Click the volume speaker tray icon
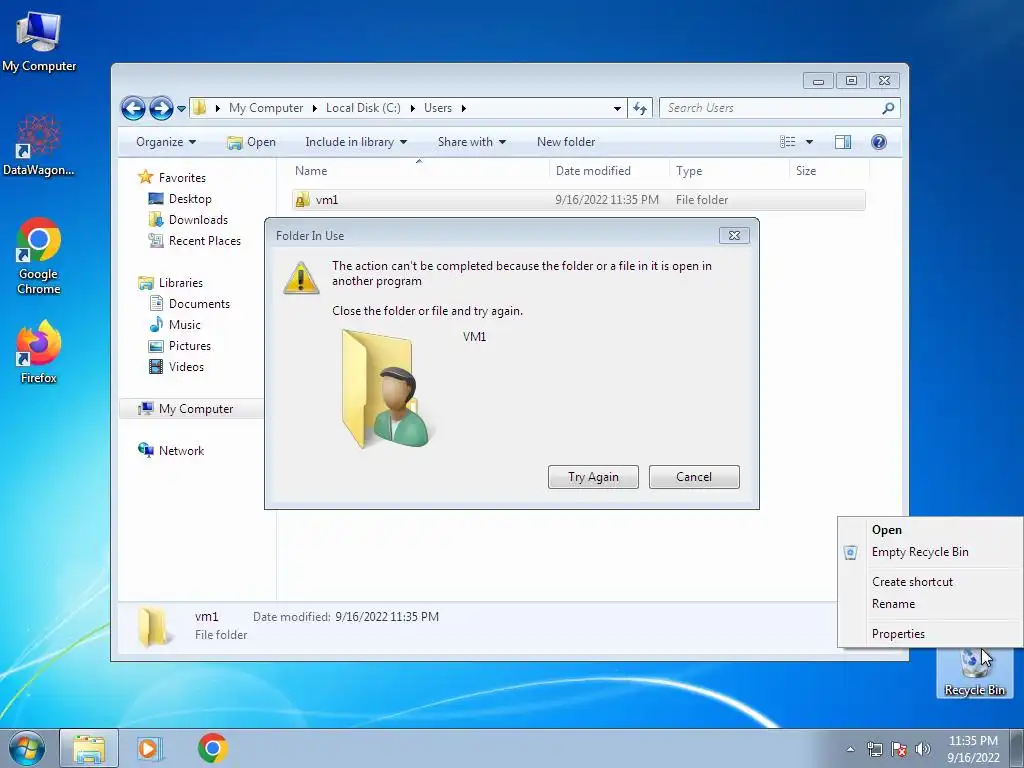Screen dimensions: 1024x768 (x=923, y=749)
